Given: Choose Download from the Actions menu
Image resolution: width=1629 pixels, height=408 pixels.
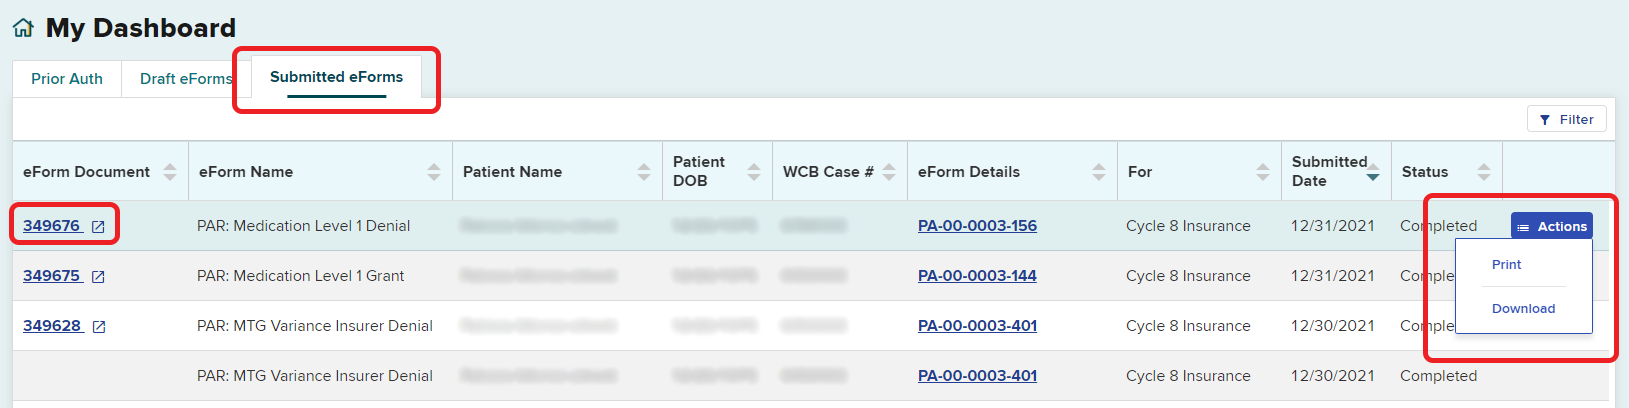Looking at the screenshot, I should [x=1523, y=309].
